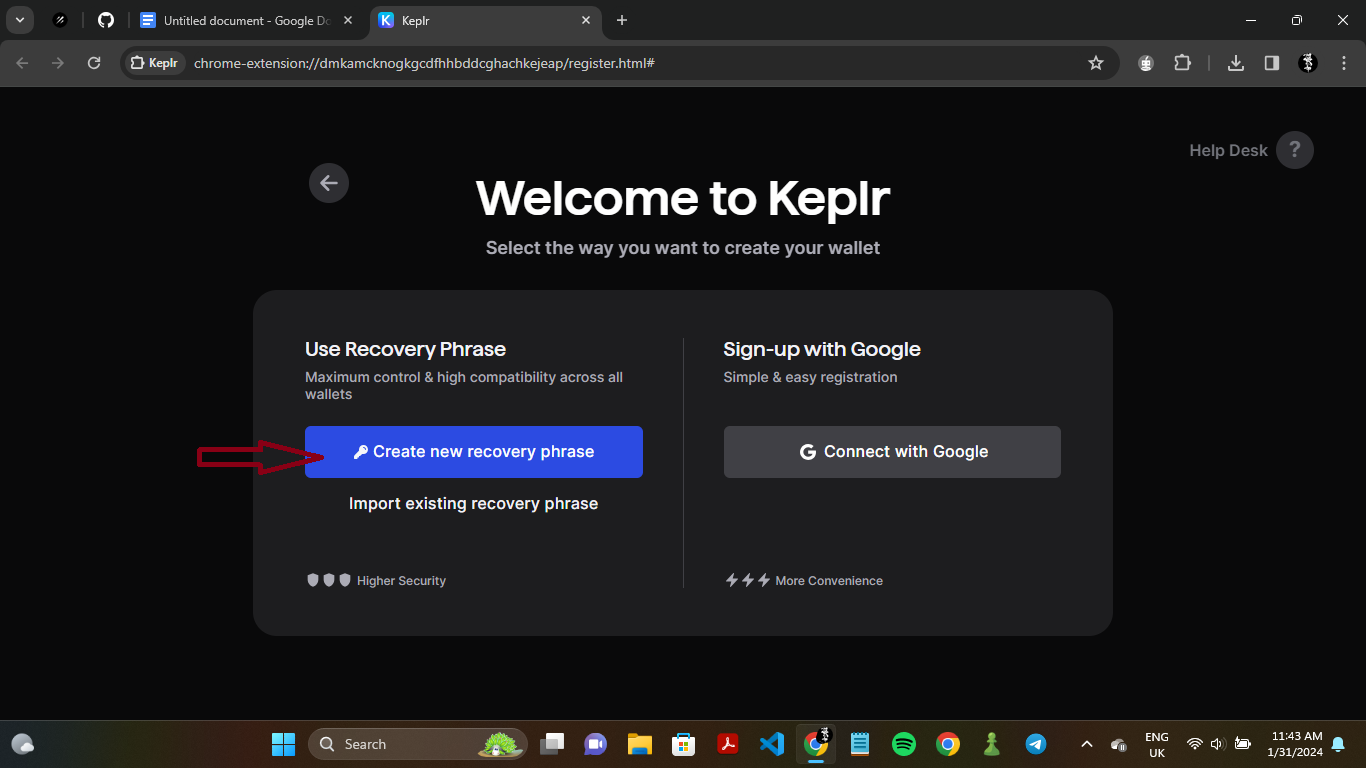This screenshot has height=768, width=1366.
Task: Open the chess pawn app on taskbar
Action: 991,744
